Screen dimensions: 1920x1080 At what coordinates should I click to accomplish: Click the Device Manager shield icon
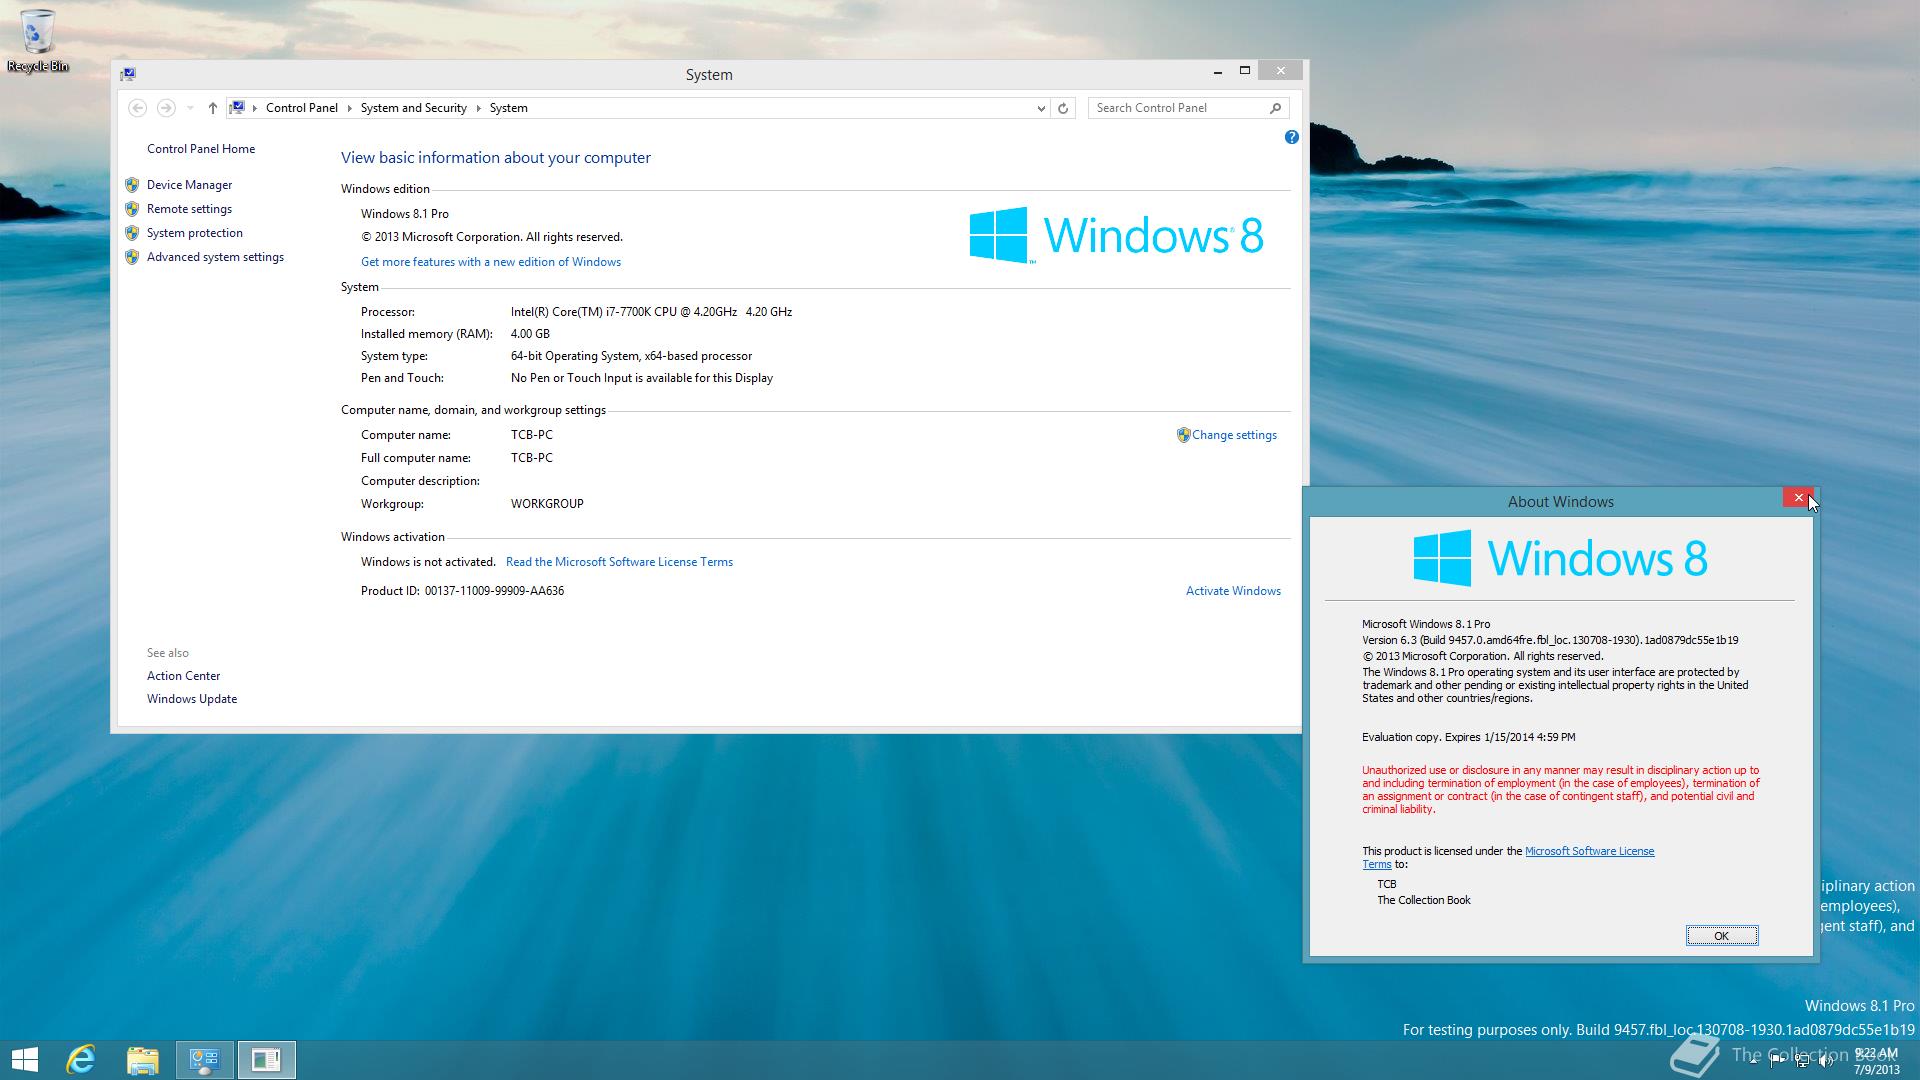pos(132,185)
